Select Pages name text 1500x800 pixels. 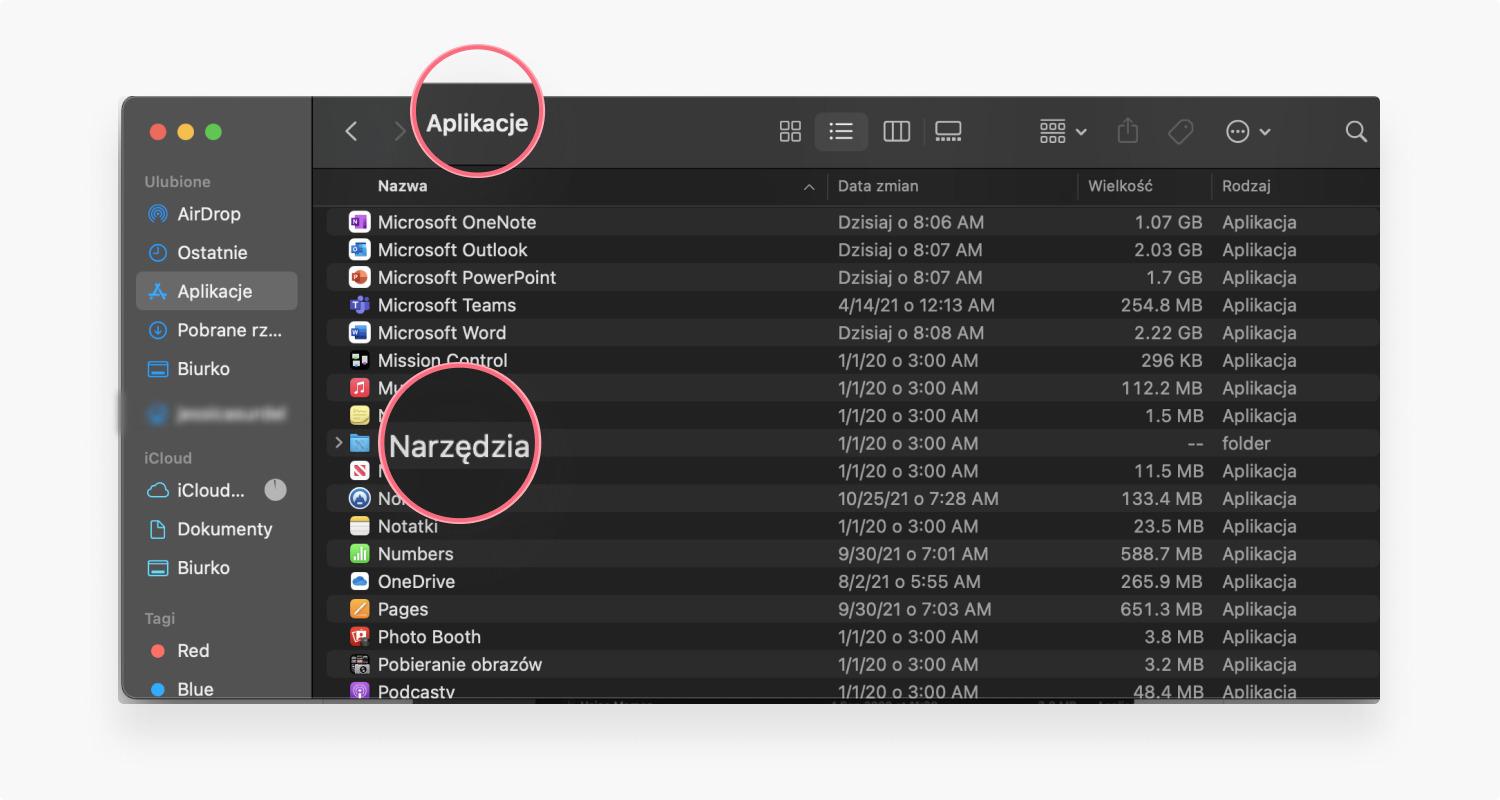click(403, 609)
